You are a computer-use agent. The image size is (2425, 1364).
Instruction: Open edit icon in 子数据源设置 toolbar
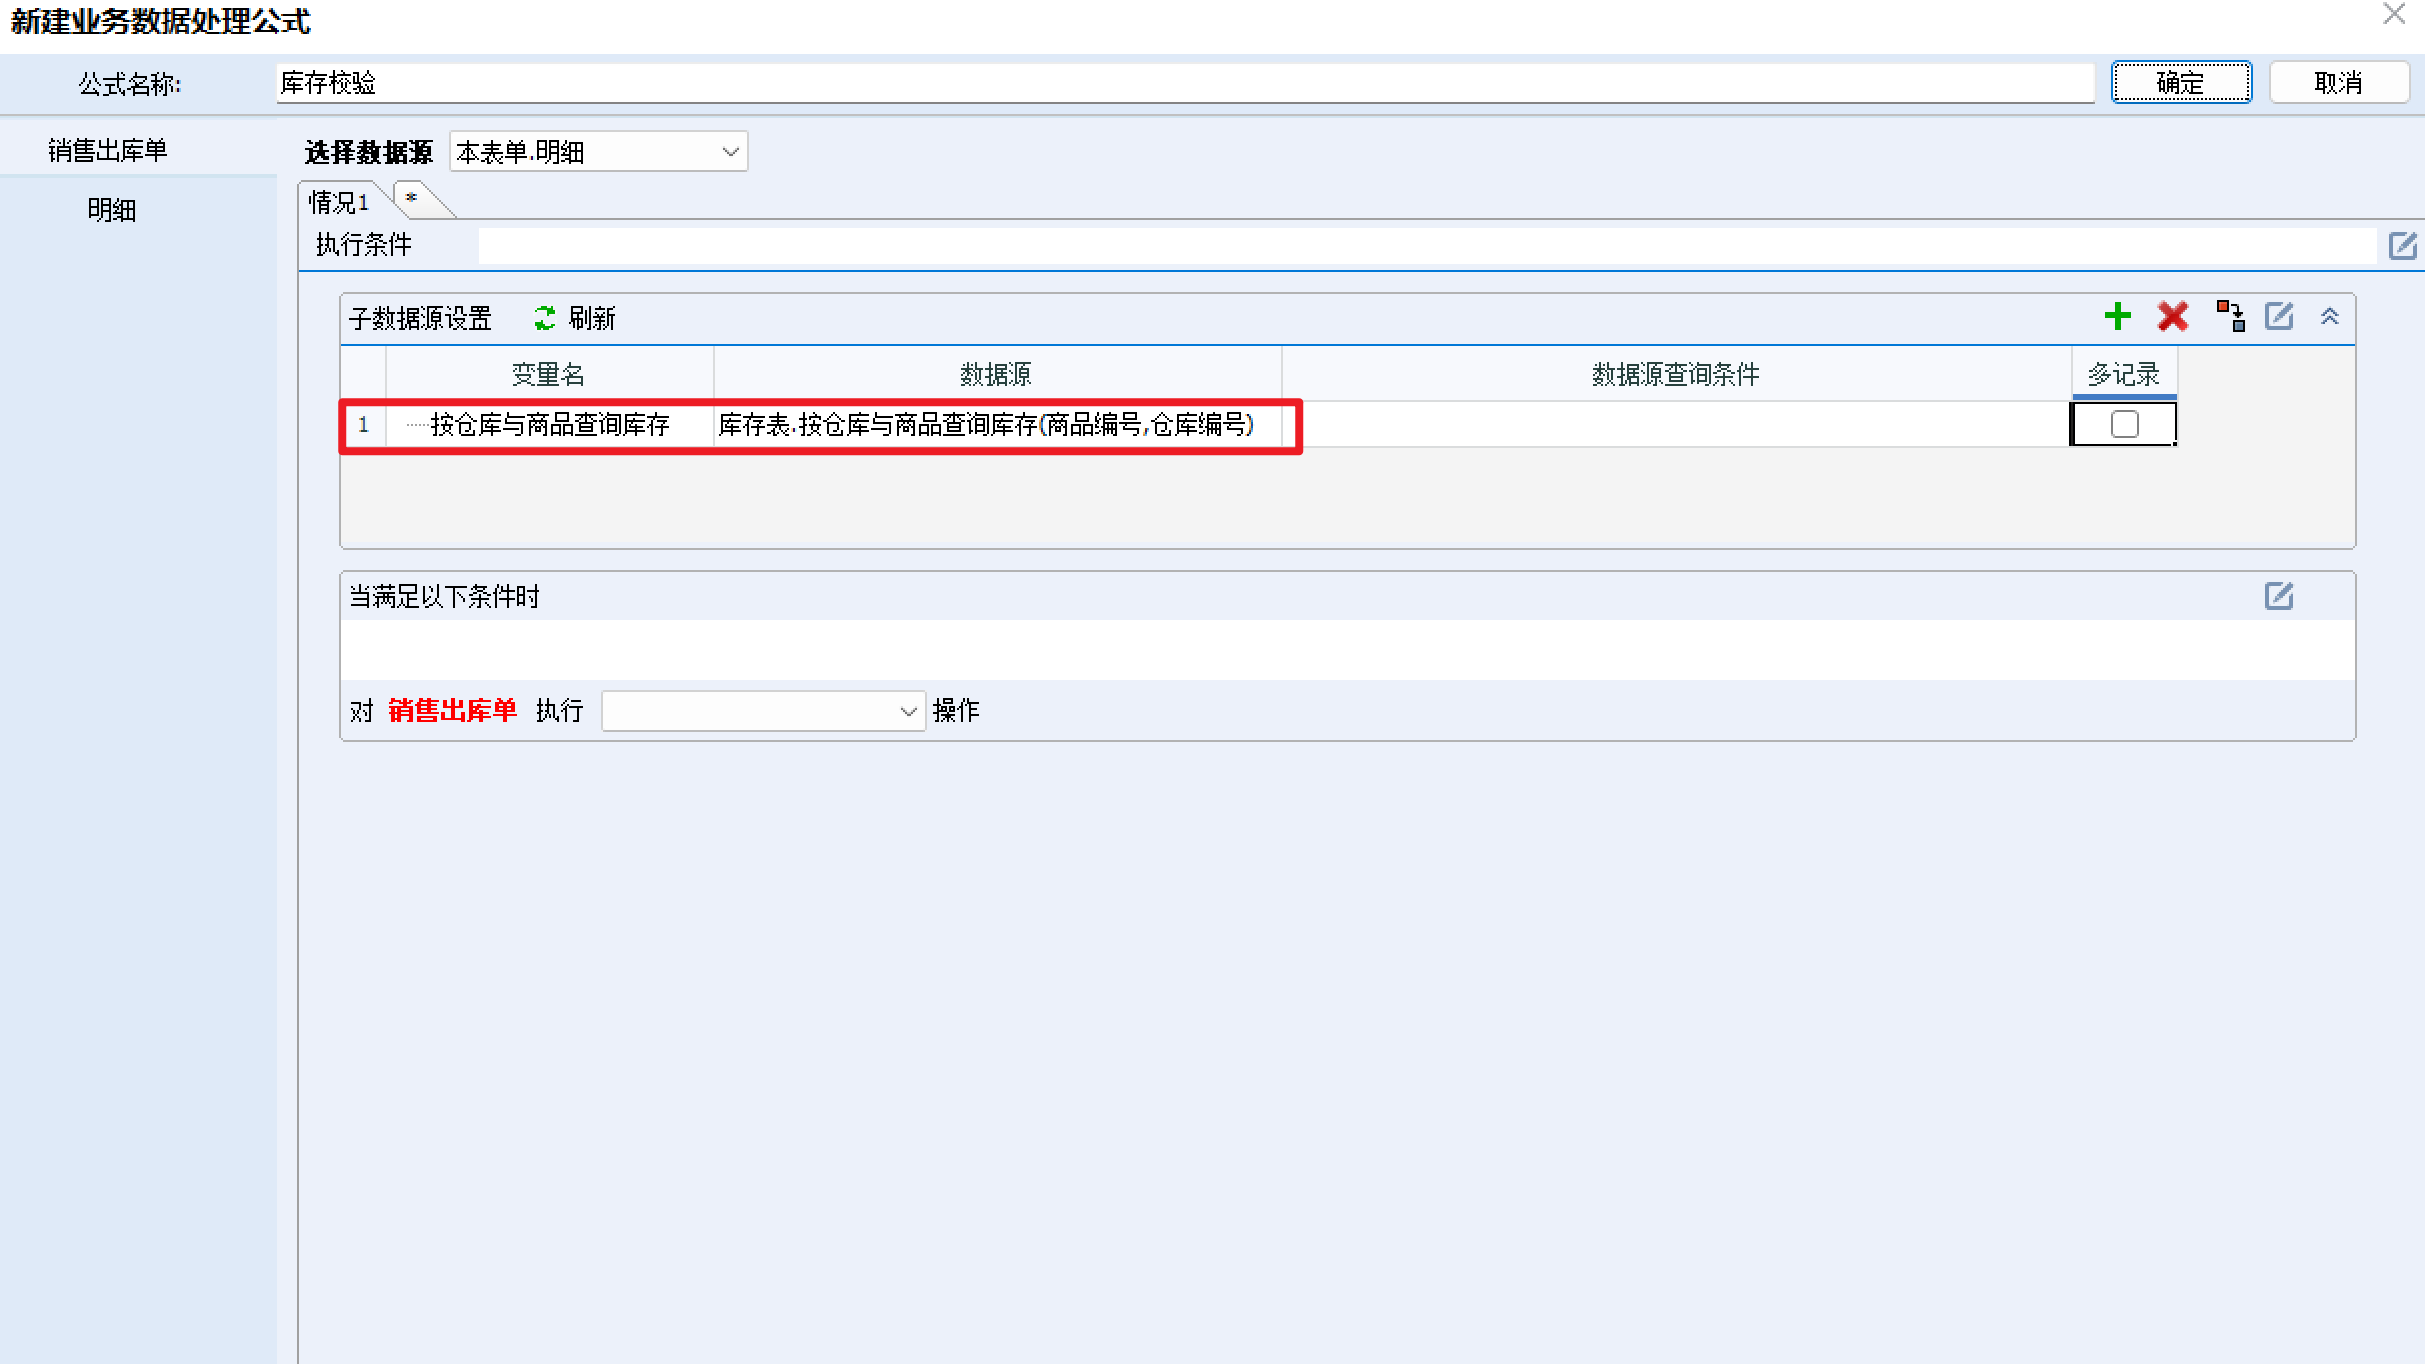(2279, 317)
